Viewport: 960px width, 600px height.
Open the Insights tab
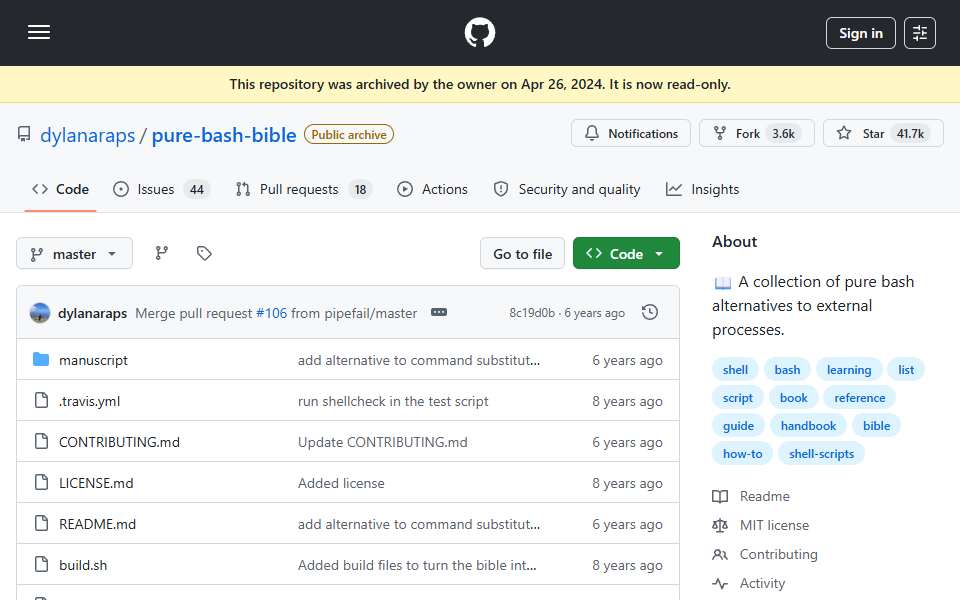click(702, 189)
